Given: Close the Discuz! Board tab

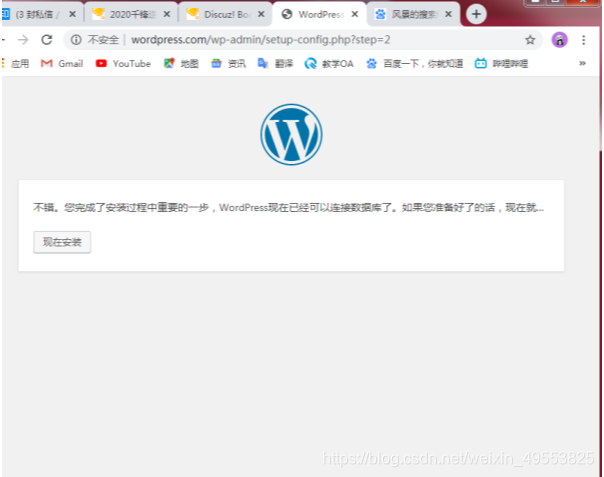Looking at the screenshot, I should point(261,14).
